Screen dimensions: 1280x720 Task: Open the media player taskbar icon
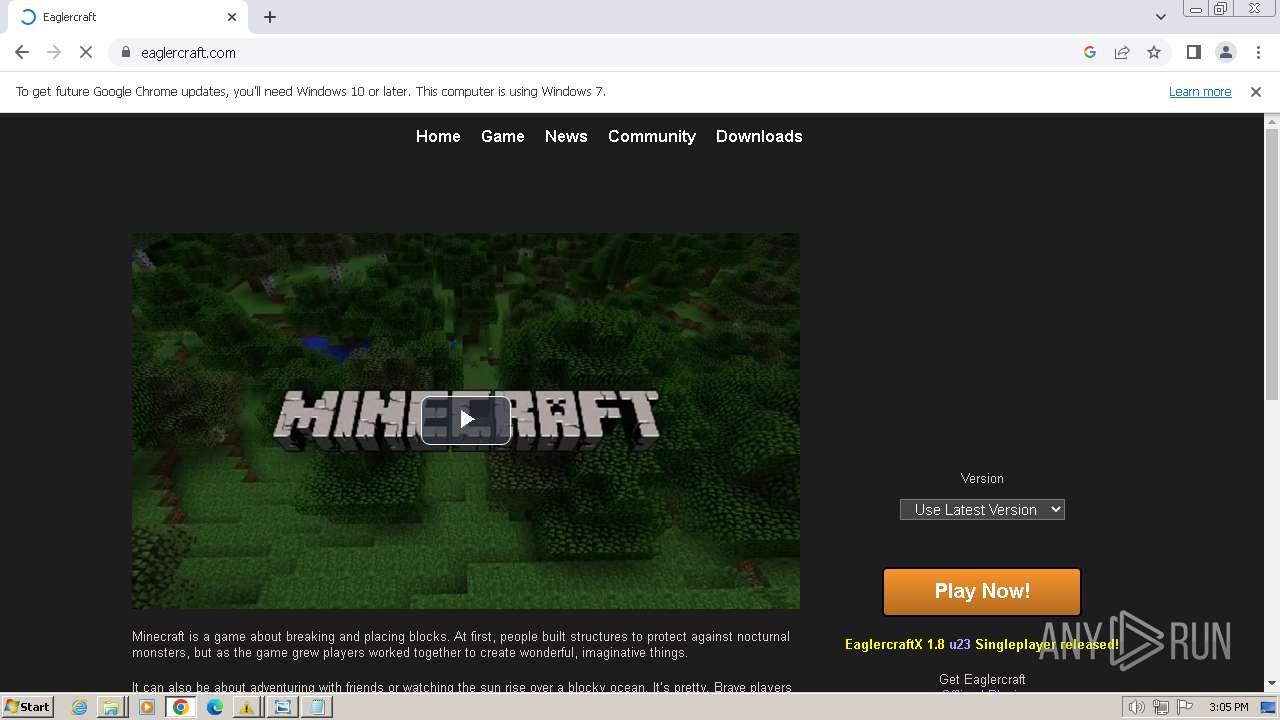(x=147, y=707)
